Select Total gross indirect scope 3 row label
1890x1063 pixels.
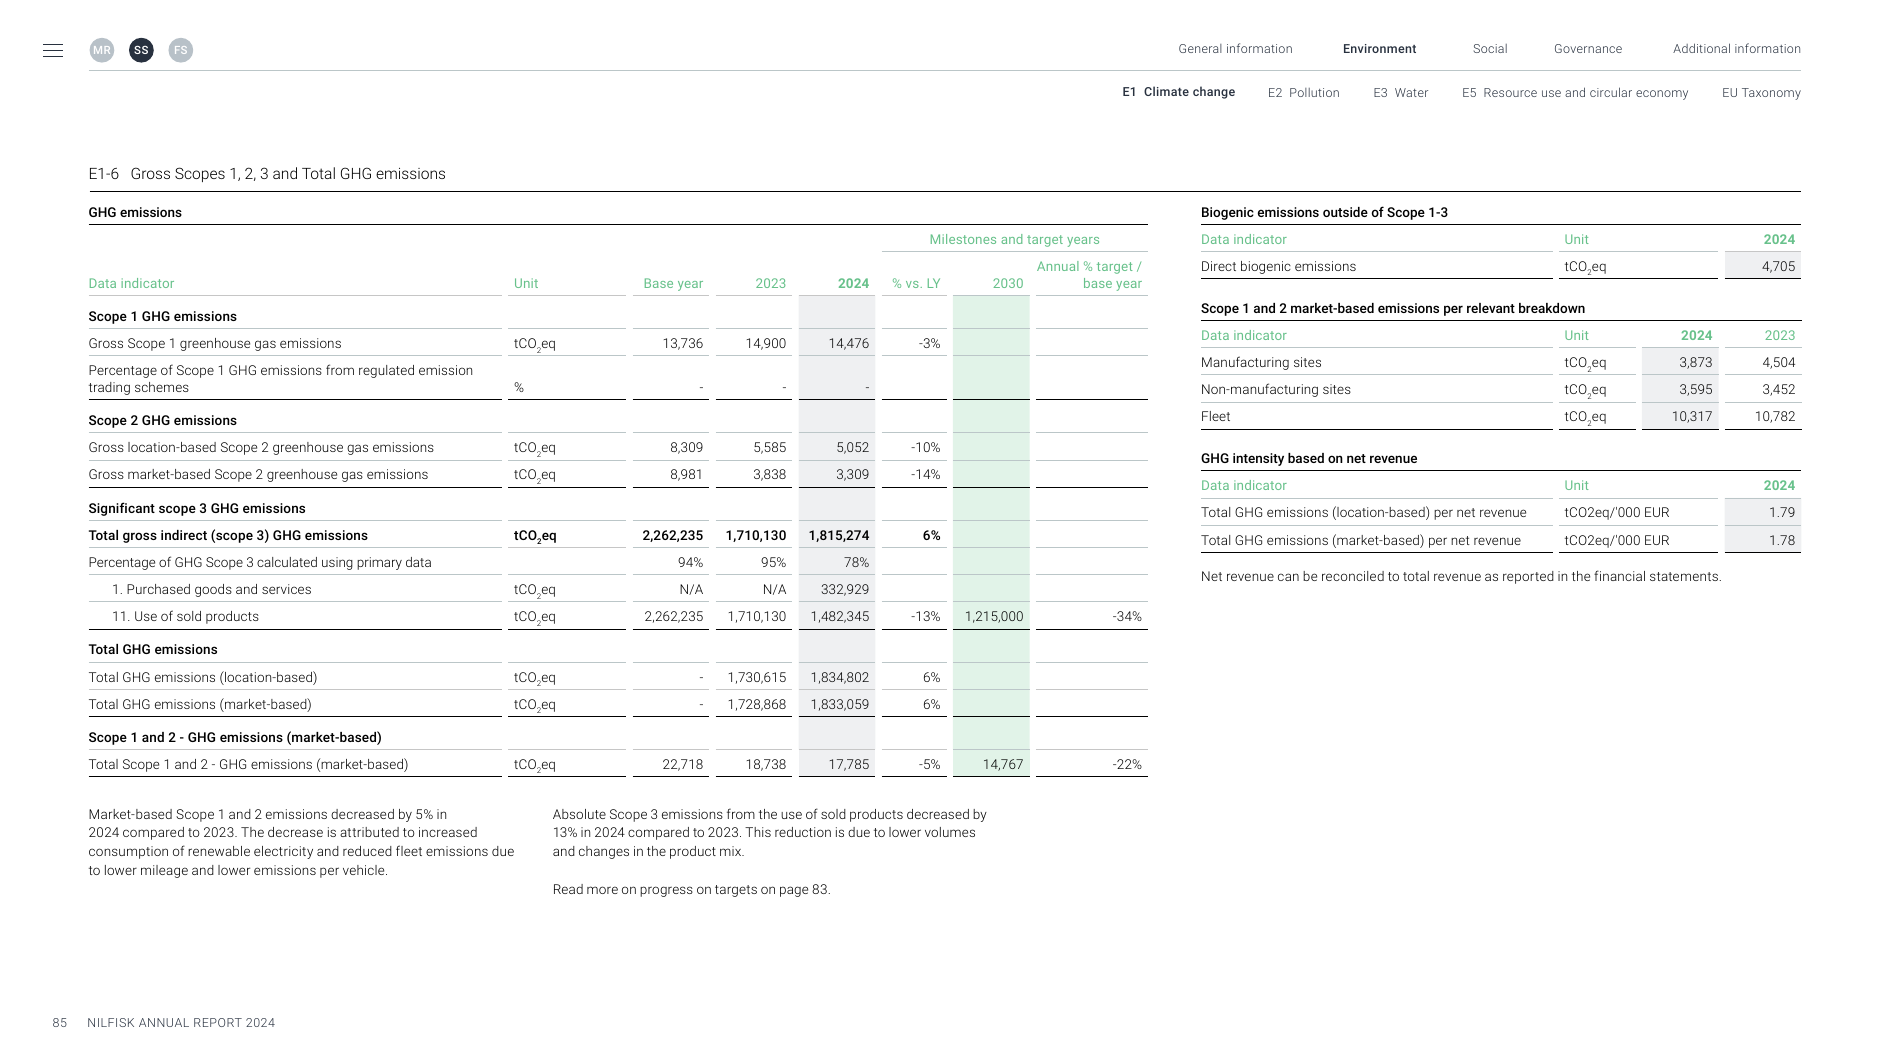coord(228,535)
